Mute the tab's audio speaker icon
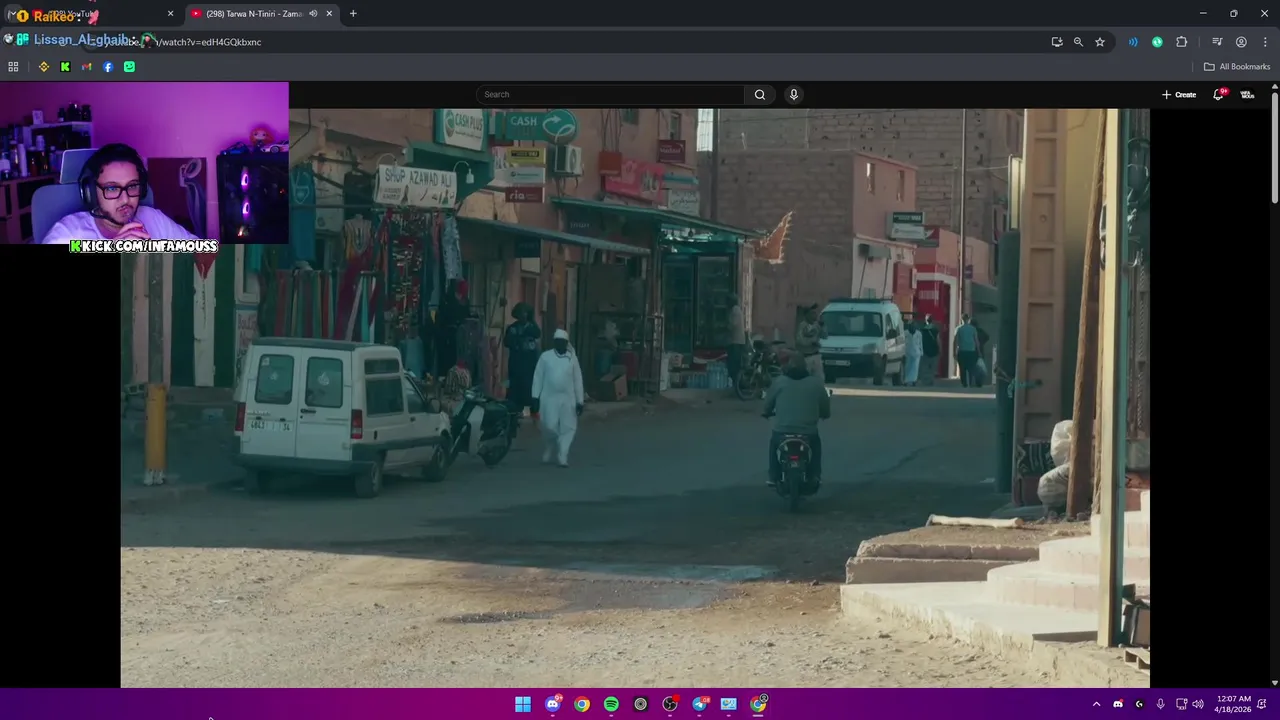 click(313, 14)
